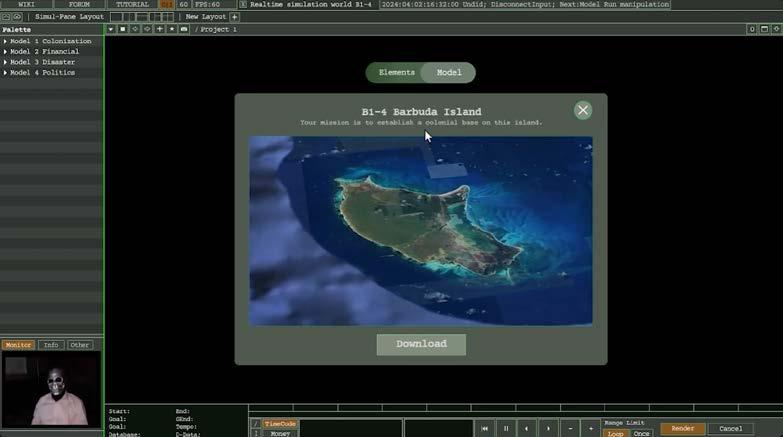
Task: Enable Once range limit mode
Action: (641, 433)
